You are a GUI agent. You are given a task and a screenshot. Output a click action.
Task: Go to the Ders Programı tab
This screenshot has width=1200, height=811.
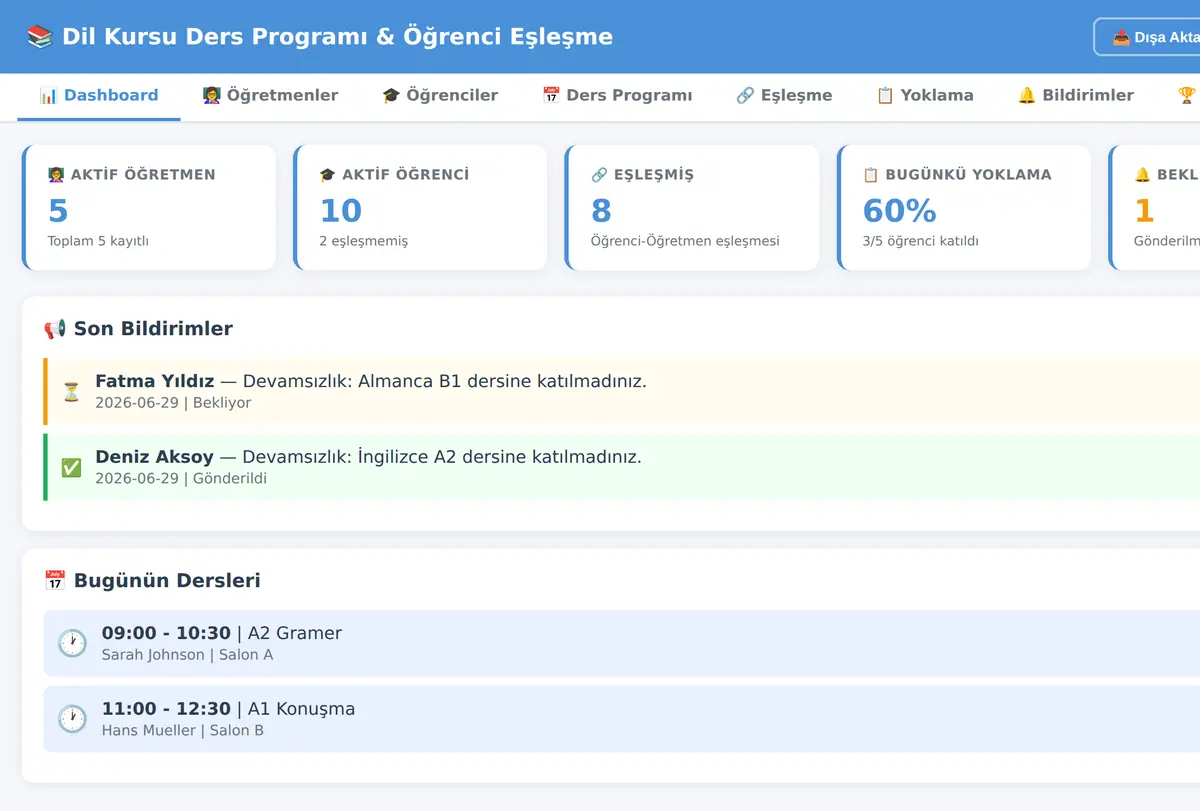tap(617, 96)
